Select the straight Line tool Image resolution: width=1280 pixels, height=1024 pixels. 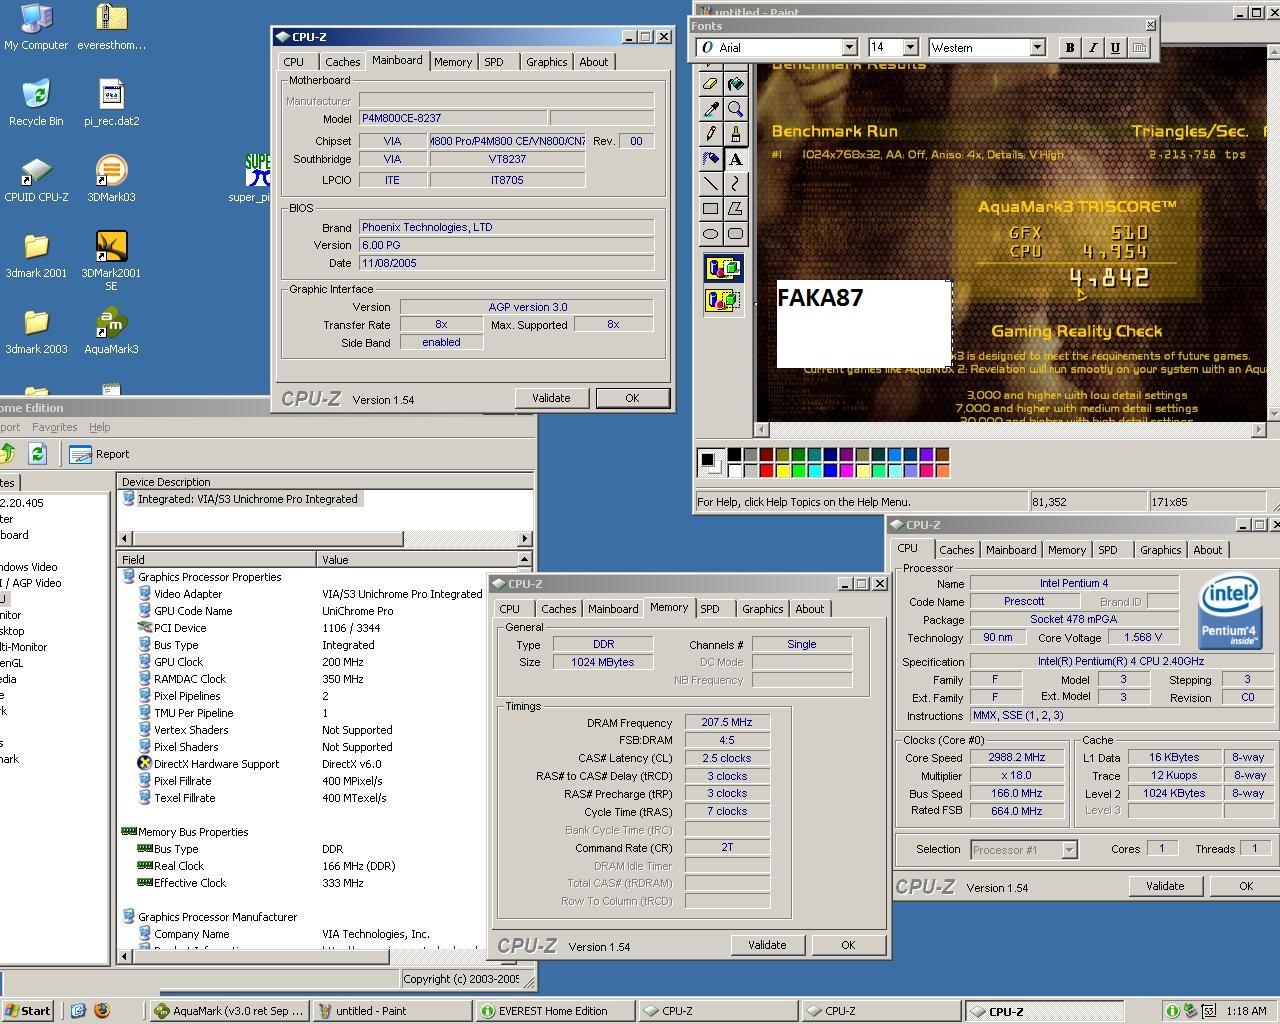click(x=711, y=184)
